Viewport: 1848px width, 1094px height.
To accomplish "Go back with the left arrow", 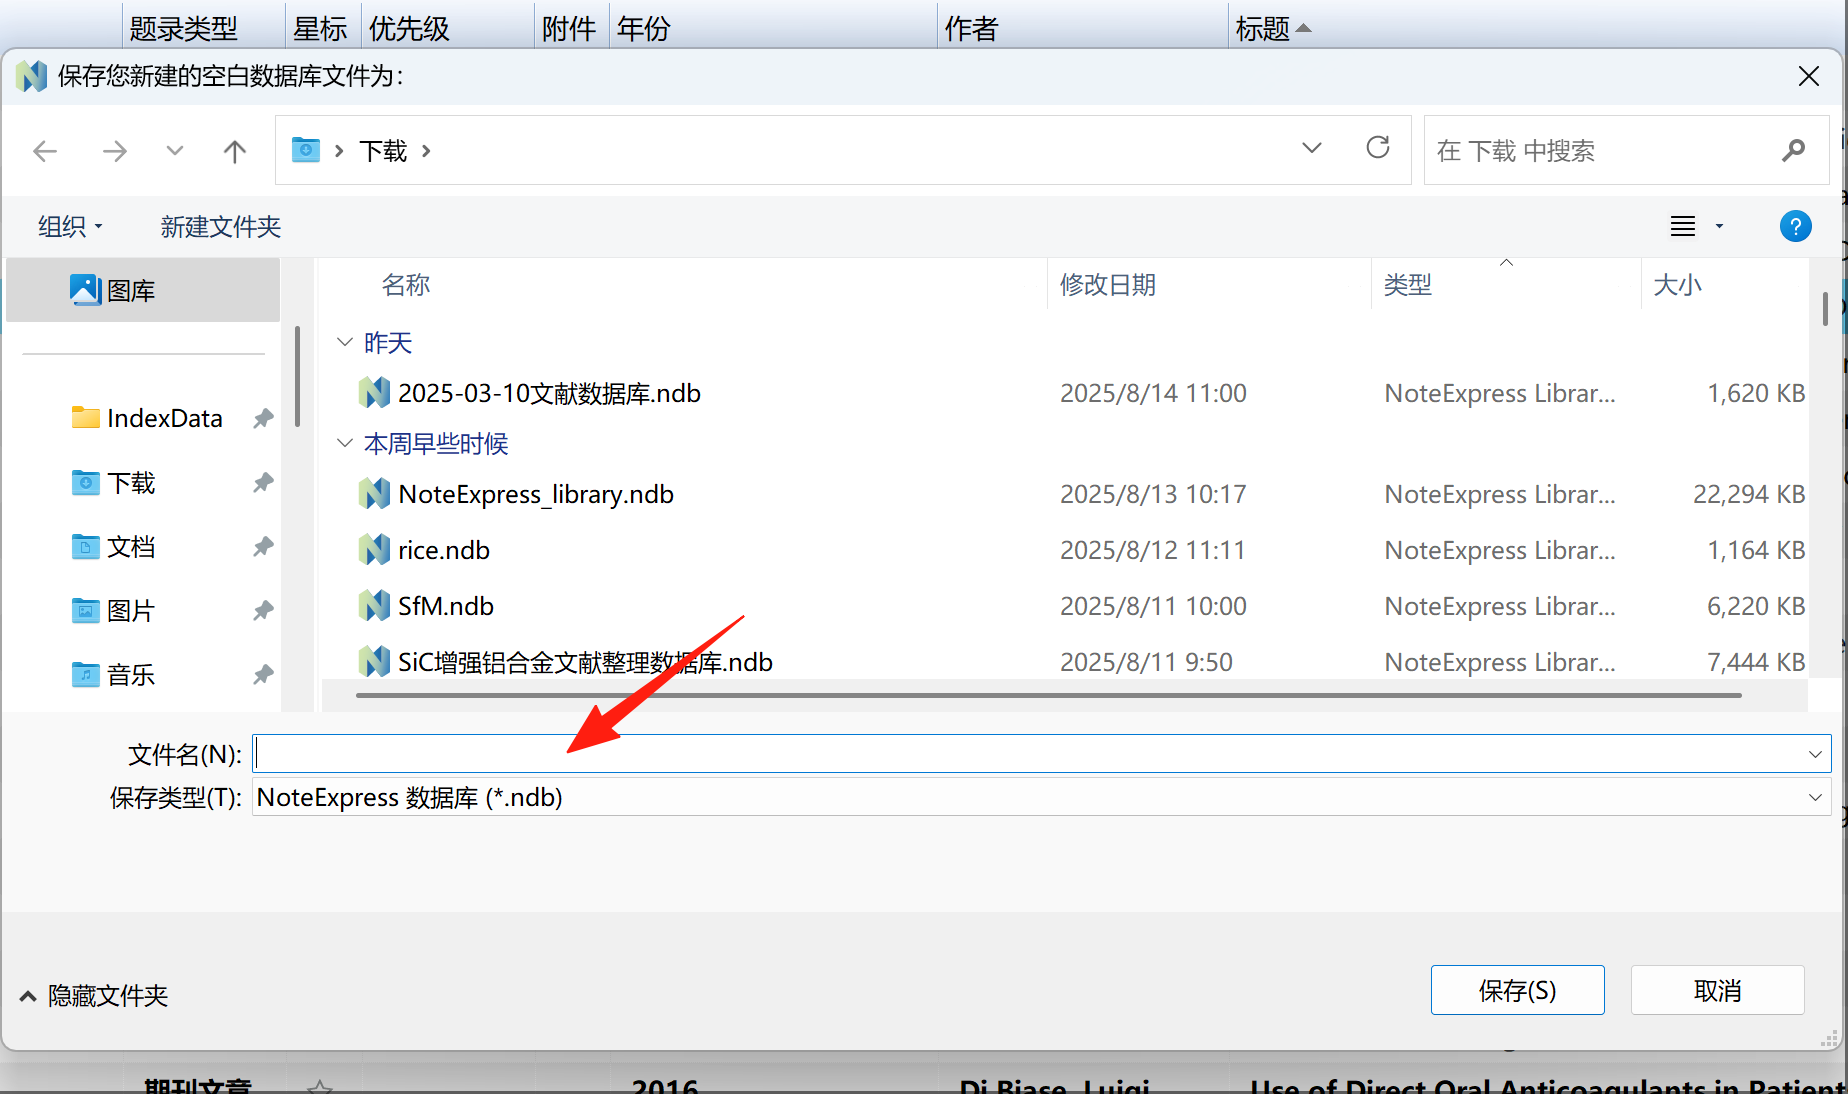I will coord(45,151).
